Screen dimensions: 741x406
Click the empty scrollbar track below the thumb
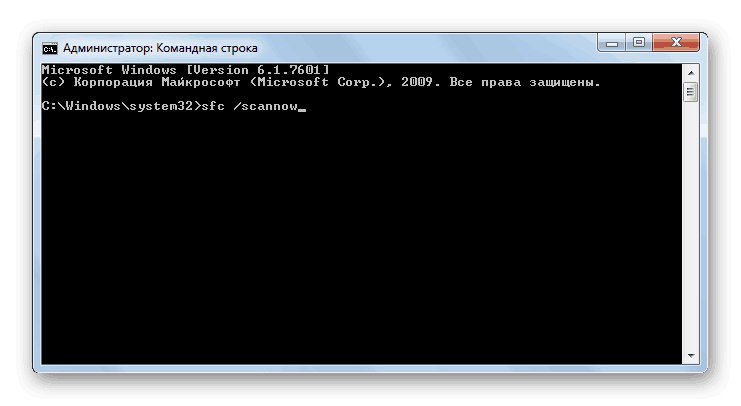(691, 225)
